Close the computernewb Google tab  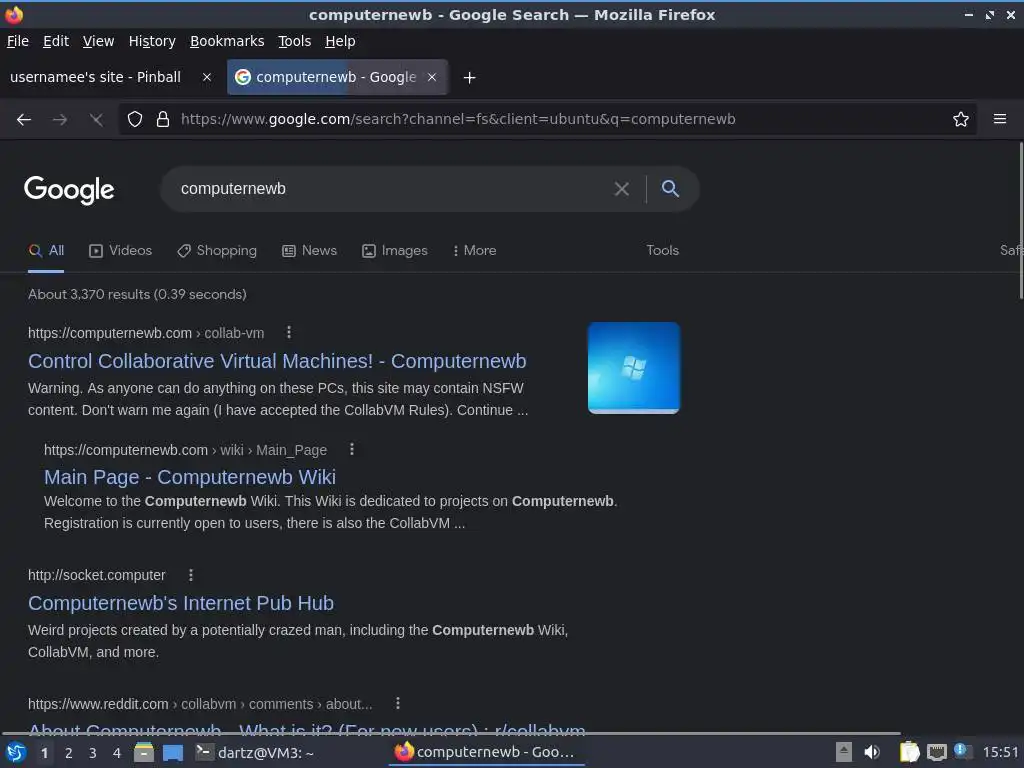[432, 77]
